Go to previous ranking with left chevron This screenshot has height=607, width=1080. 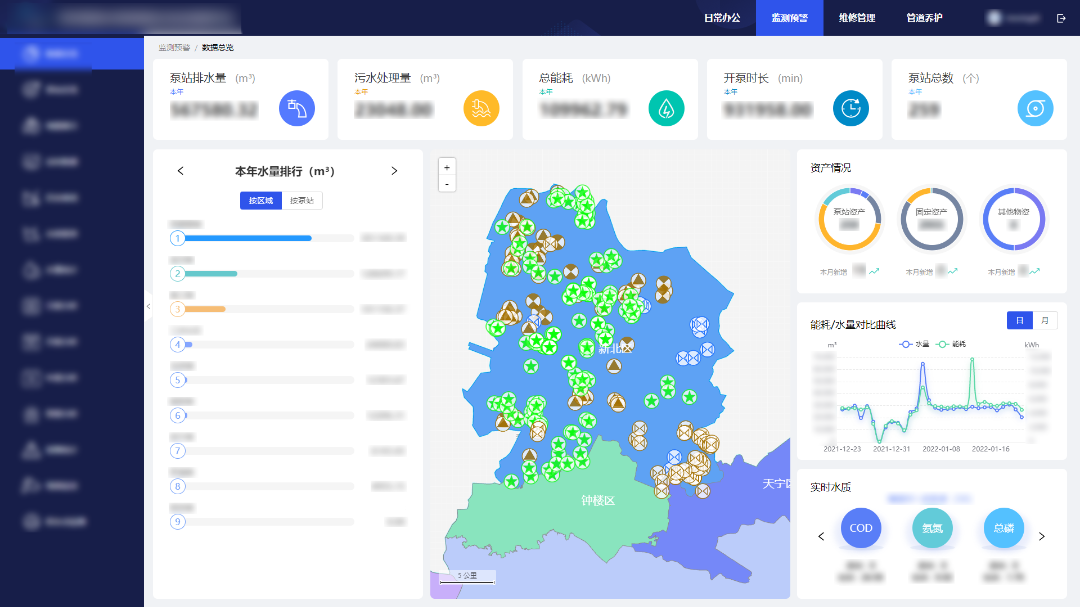tap(181, 171)
